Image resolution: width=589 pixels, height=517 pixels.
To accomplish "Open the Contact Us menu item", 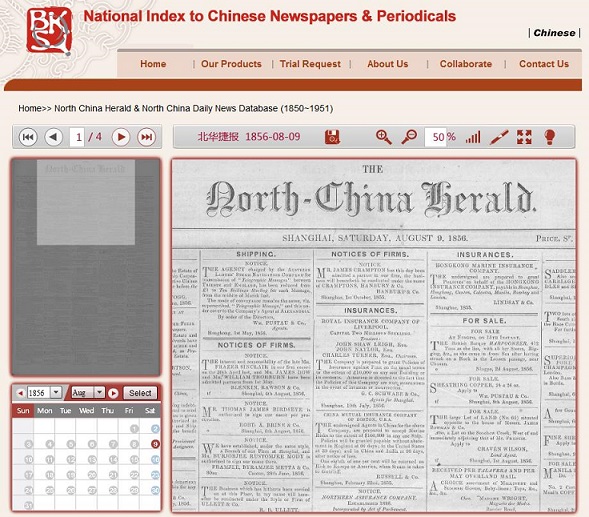I will (x=544, y=64).
